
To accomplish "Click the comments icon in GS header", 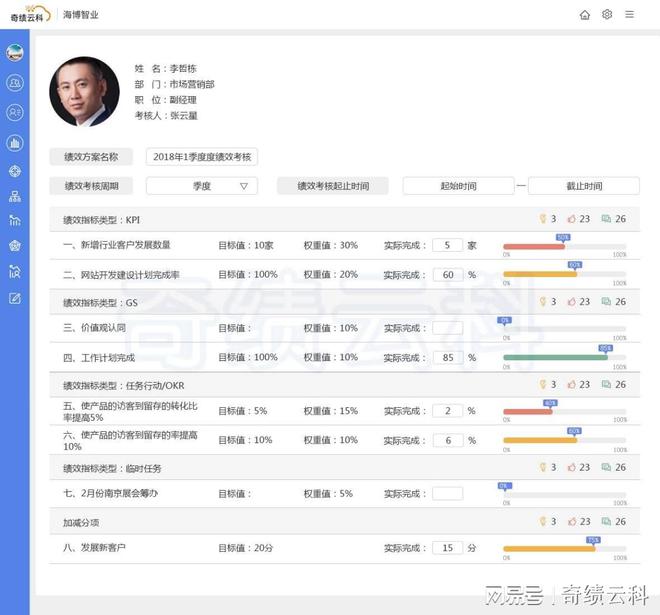I will (606, 302).
